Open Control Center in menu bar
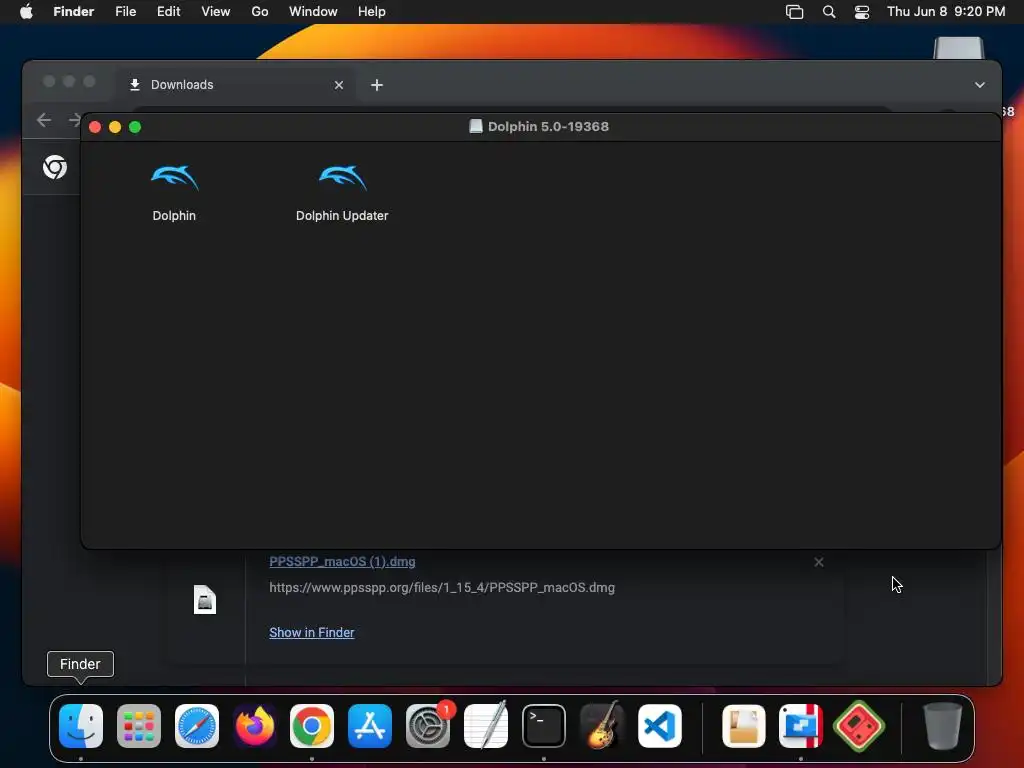 pyautogui.click(x=862, y=12)
